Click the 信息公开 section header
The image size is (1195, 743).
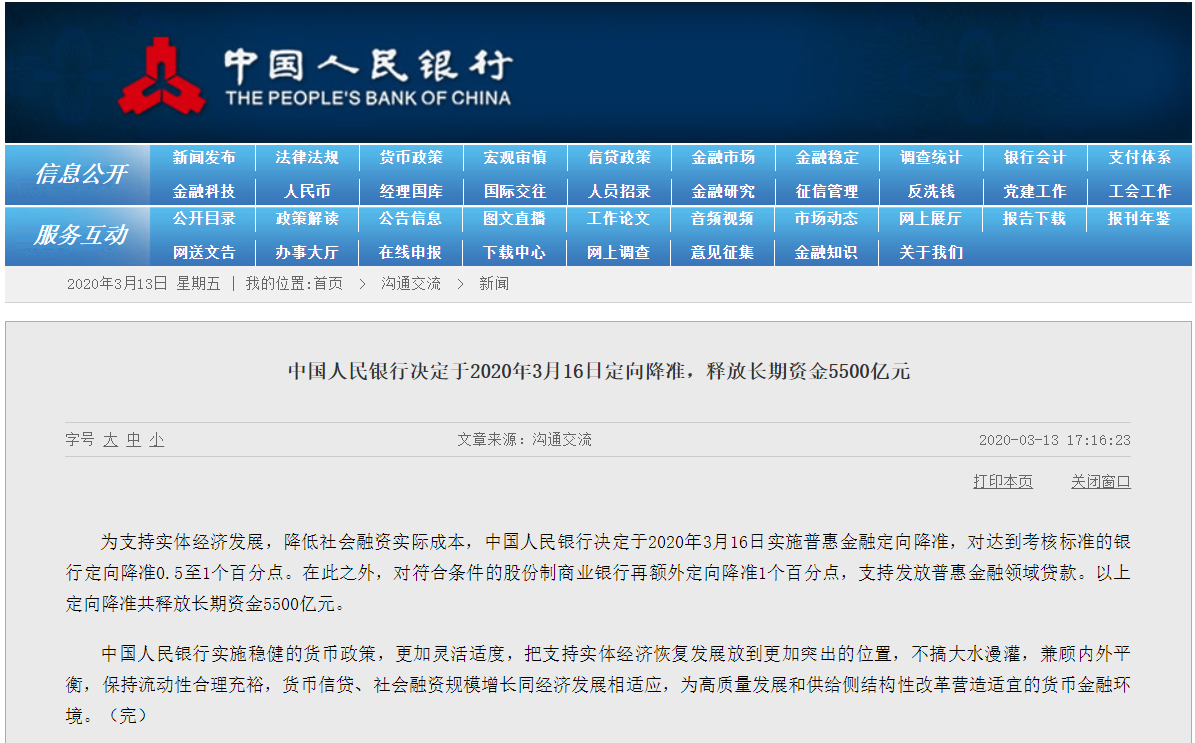[x=79, y=174]
